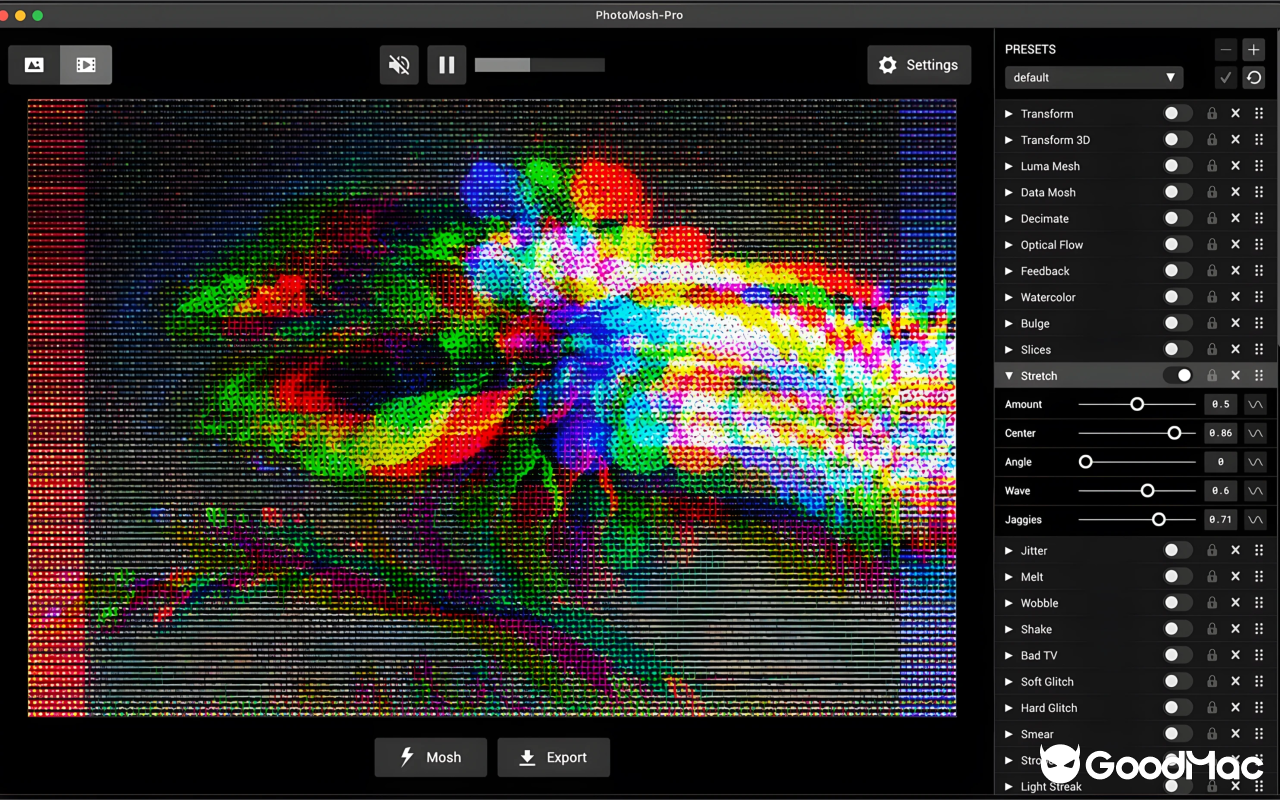1280x800 pixels.
Task: Collapse the Stretch effect panel
Action: point(1009,375)
